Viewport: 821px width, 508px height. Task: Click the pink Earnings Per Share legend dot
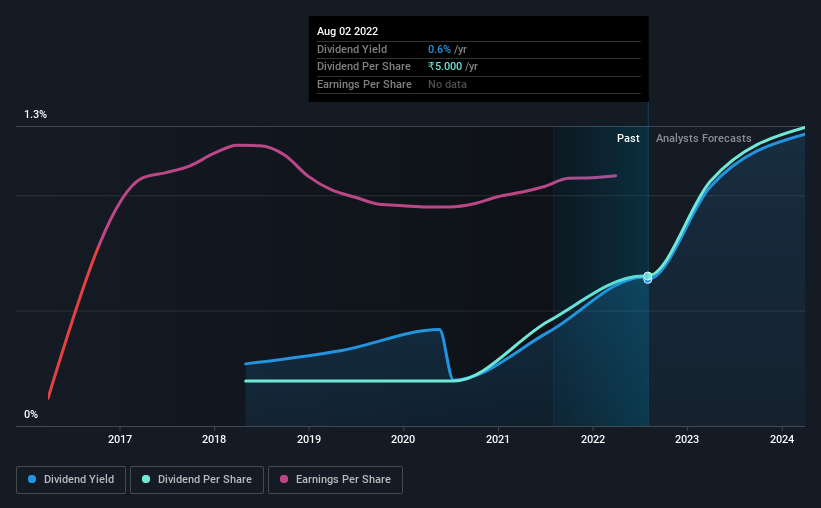point(284,479)
